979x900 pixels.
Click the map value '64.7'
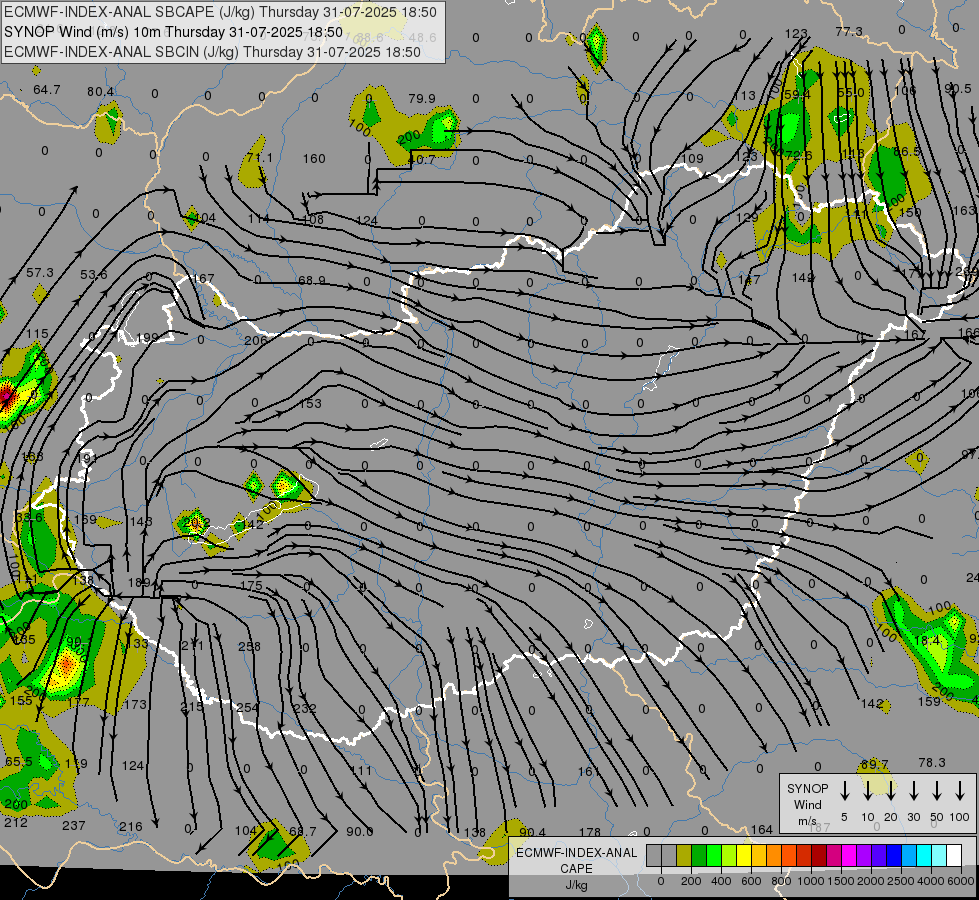(47, 90)
